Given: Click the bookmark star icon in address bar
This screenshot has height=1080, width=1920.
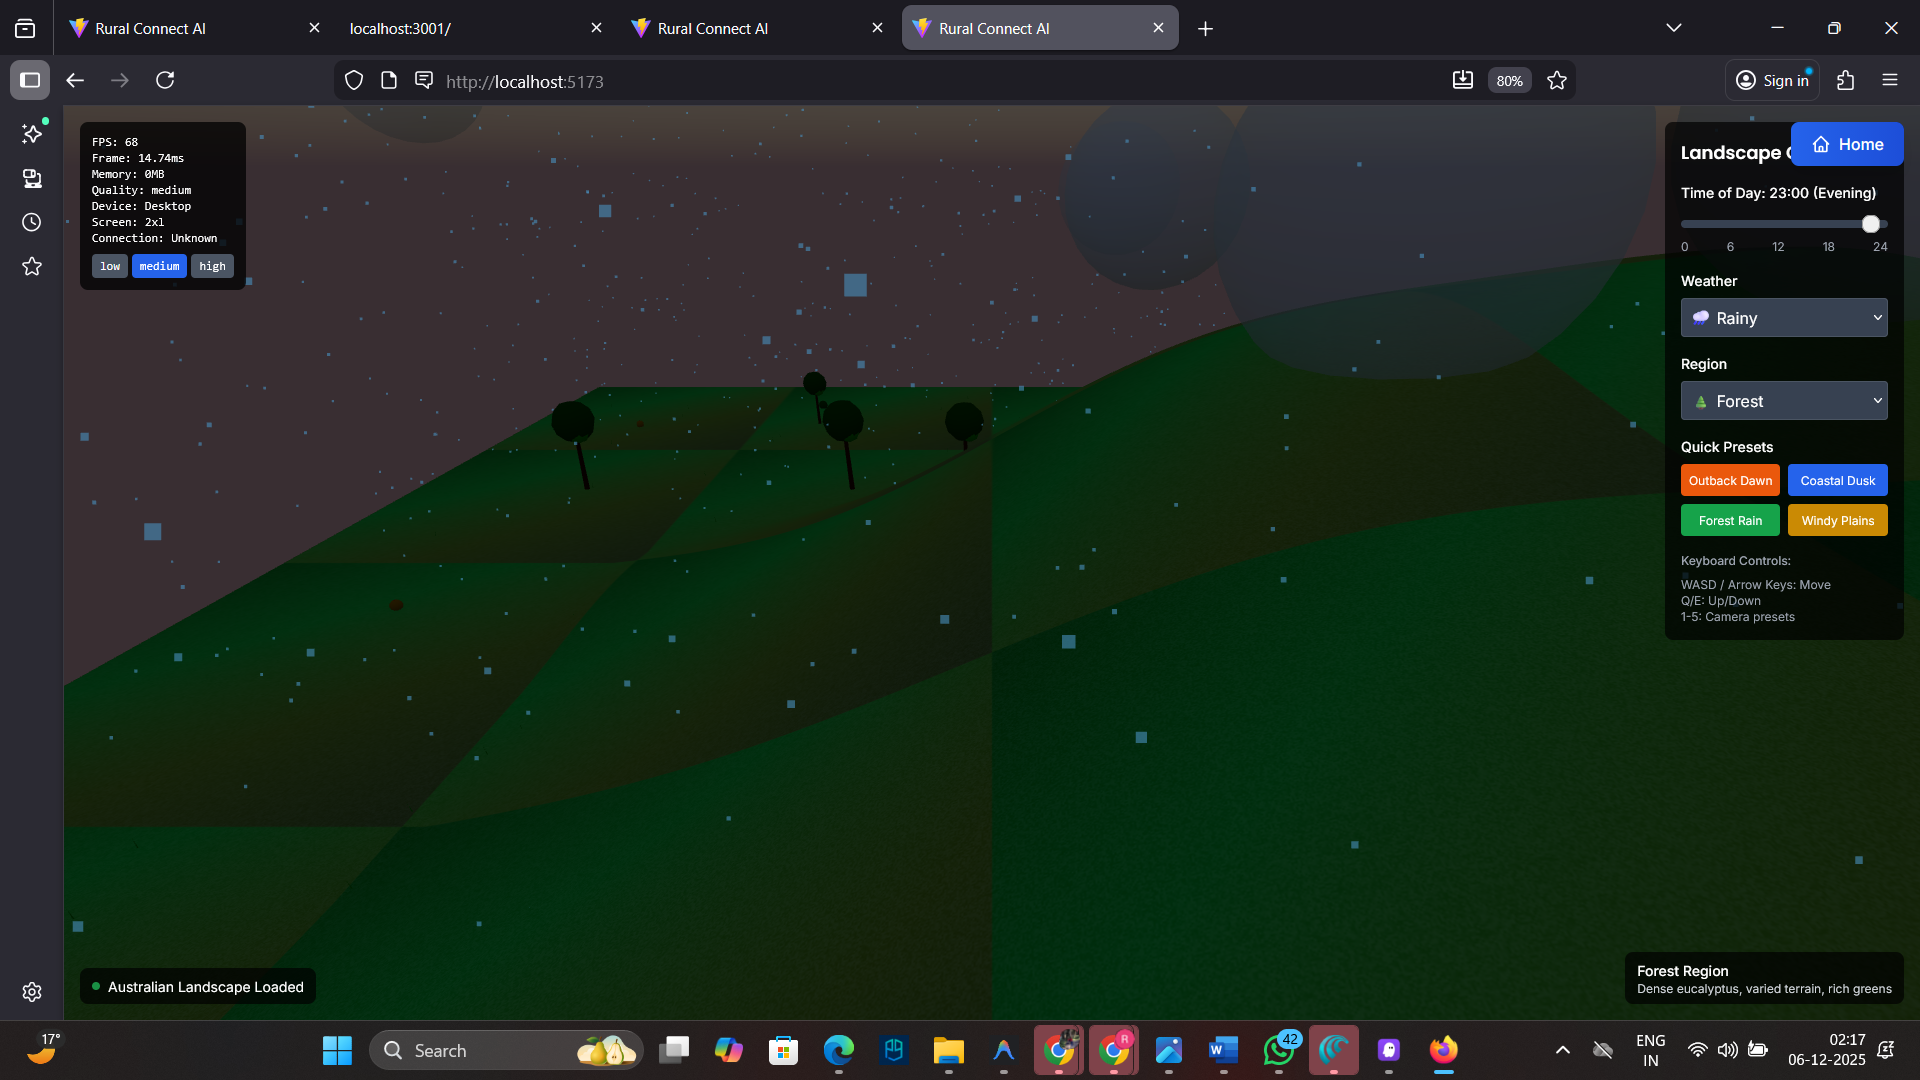Looking at the screenshot, I should tap(1557, 80).
